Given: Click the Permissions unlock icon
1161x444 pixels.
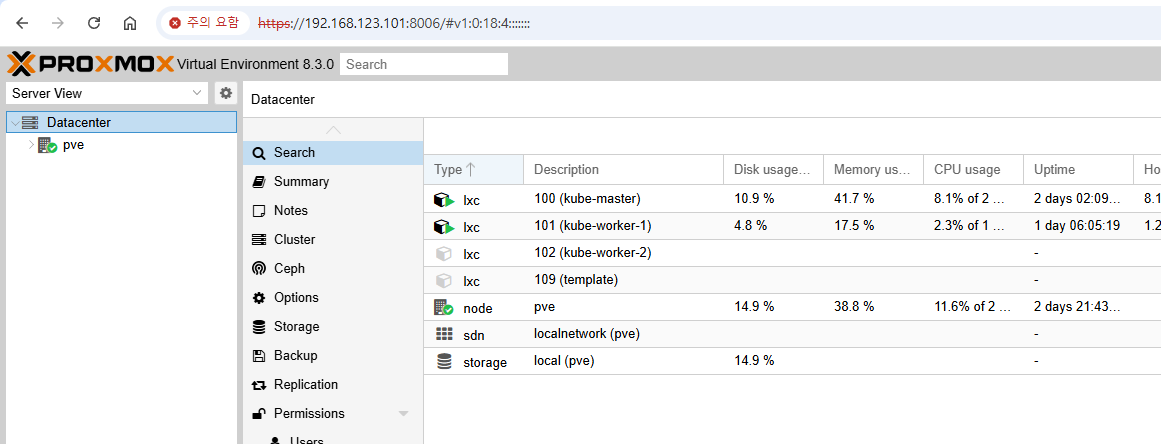Looking at the screenshot, I should coord(258,414).
